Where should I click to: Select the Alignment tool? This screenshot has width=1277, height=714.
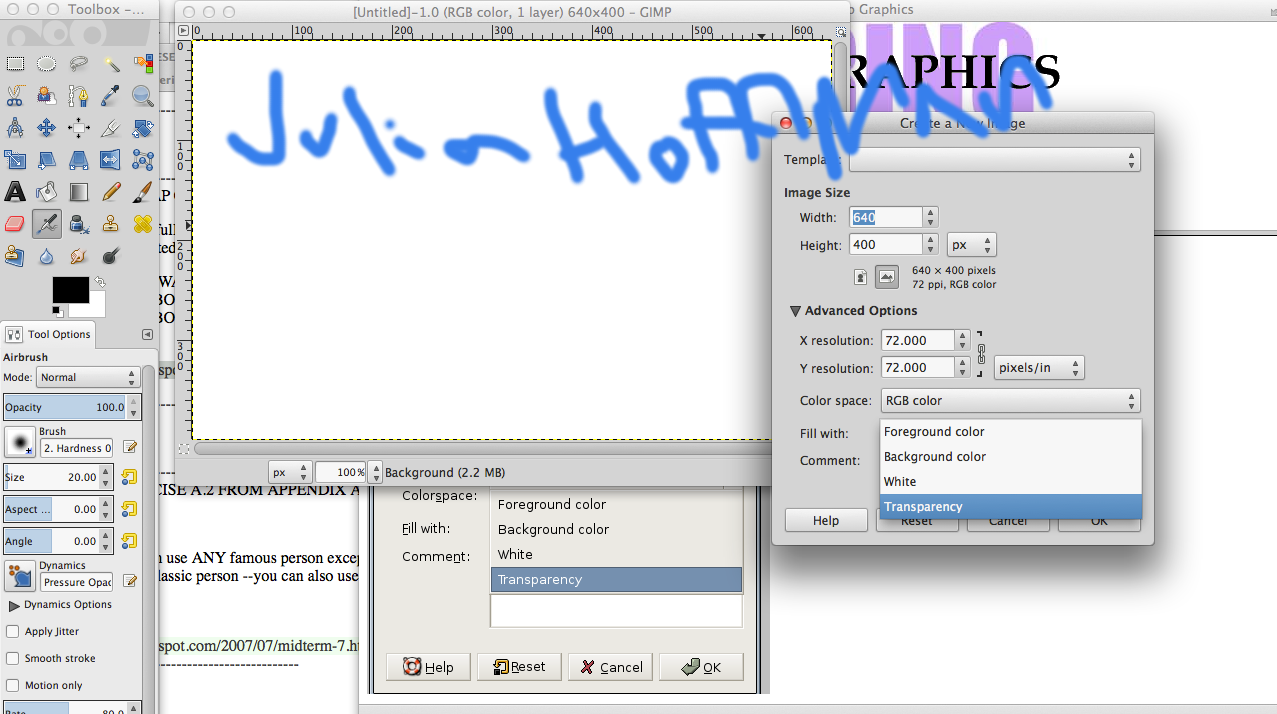pyautogui.click(x=78, y=128)
